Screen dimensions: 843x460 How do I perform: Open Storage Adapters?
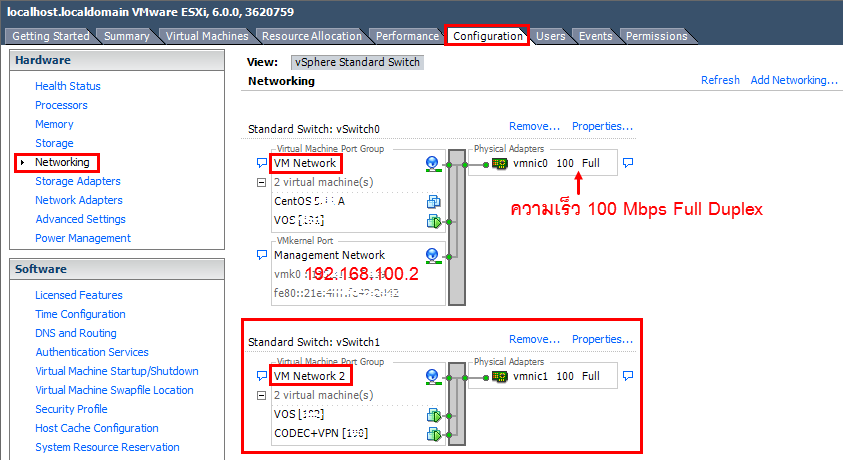tap(78, 181)
